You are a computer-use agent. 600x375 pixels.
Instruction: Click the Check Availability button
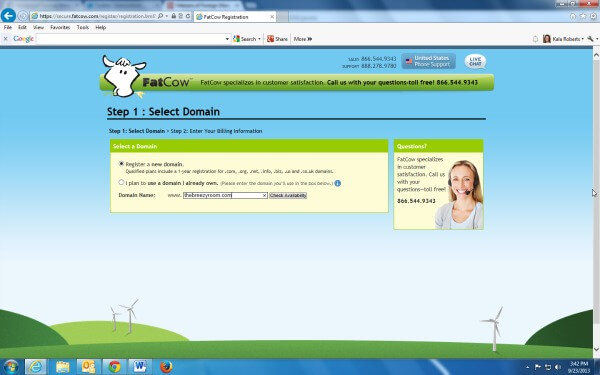click(288, 196)
